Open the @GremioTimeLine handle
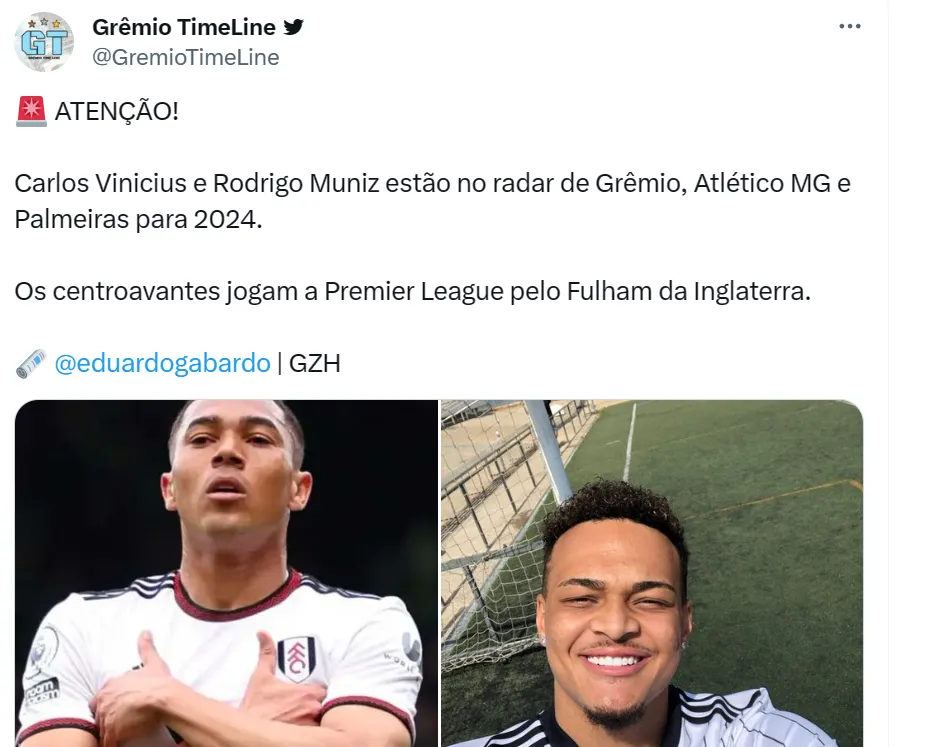This screenshot has height=747, width=925. pos(186,57)
